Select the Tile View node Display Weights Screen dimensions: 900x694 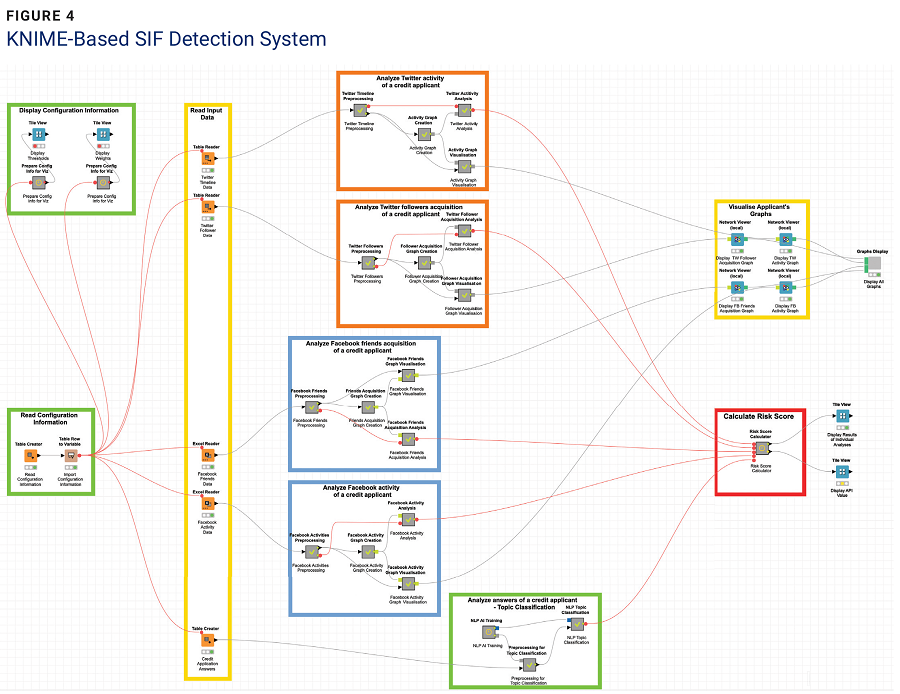coord(103,134)
